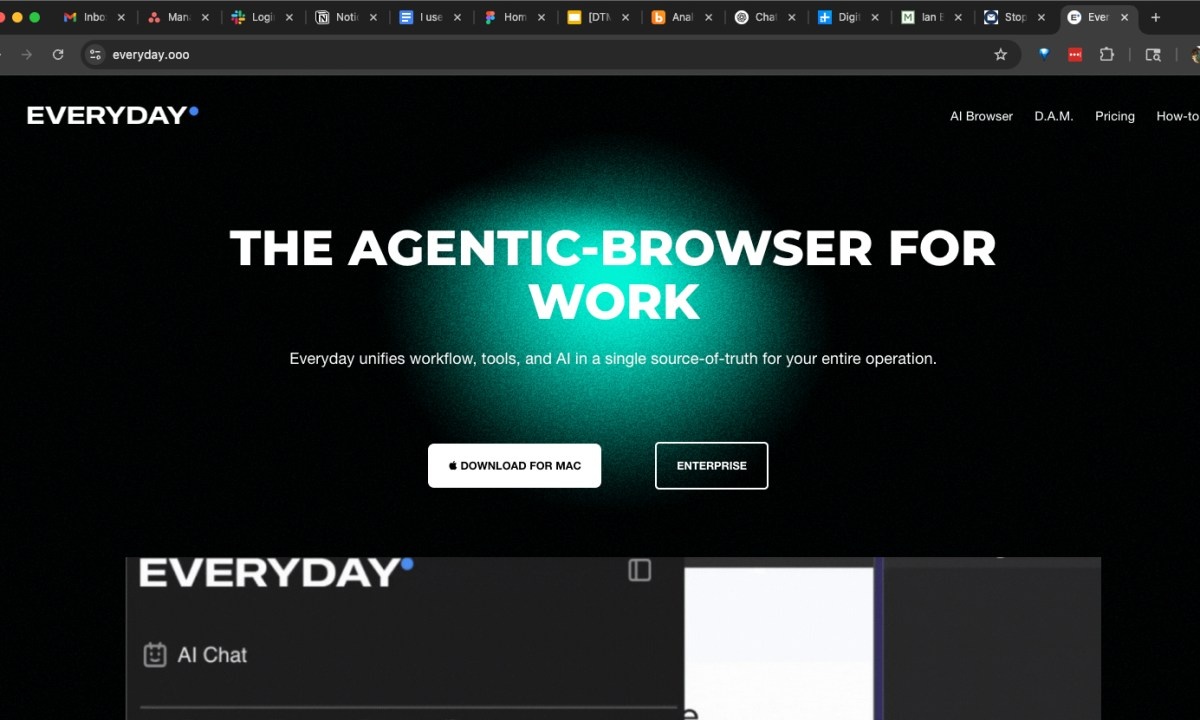The image size is (1200, 720).
Task: Close the Google Docs 'I use' tab
Action: [x=457, y=17]
